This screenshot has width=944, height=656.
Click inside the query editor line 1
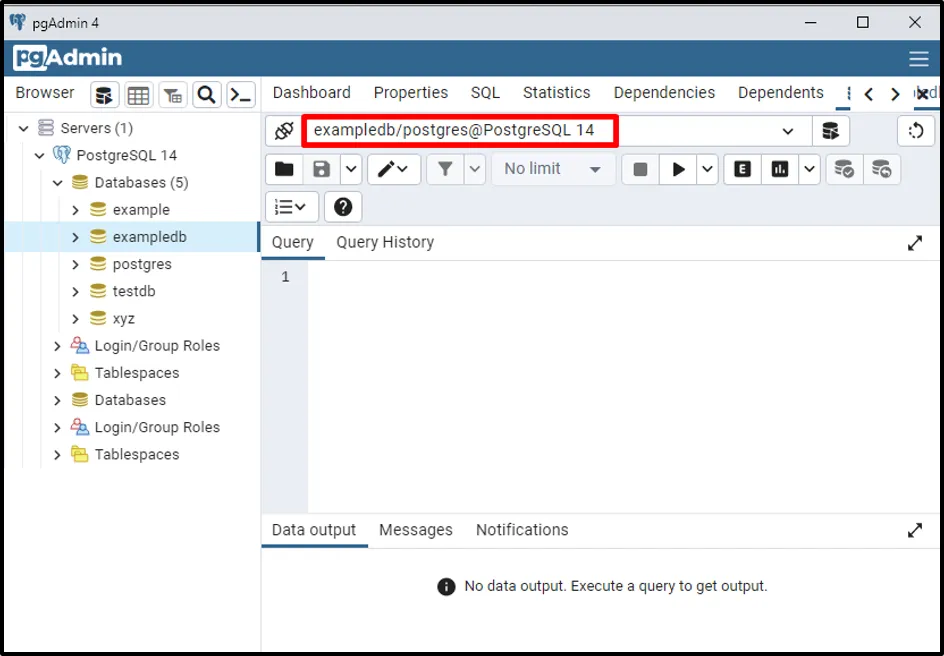(x=600, y=277)
